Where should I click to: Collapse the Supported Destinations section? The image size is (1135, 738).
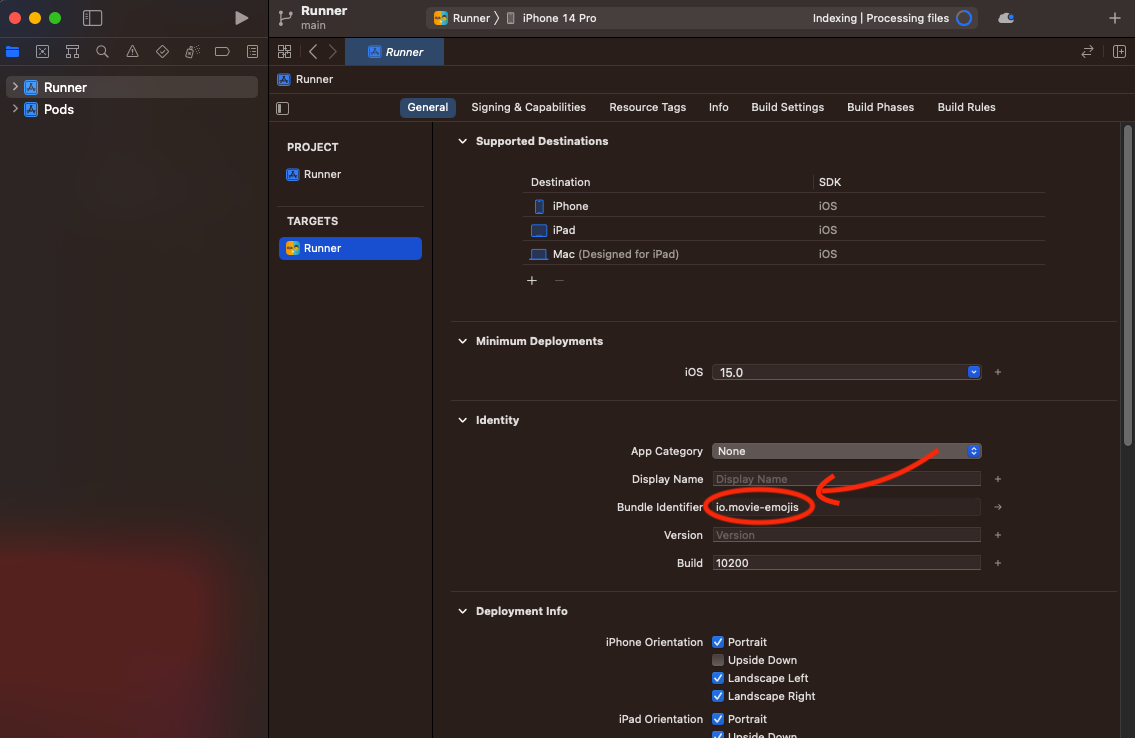[463, 141]
